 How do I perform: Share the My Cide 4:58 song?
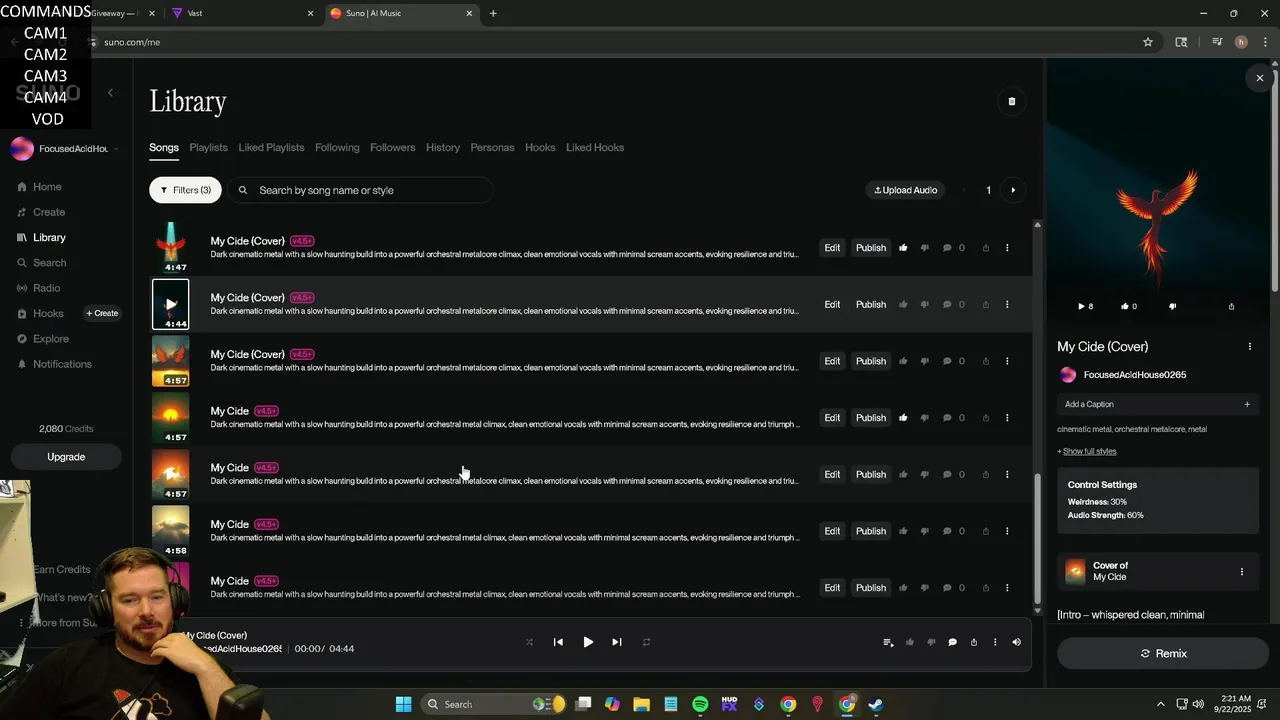tap(986, 531)
